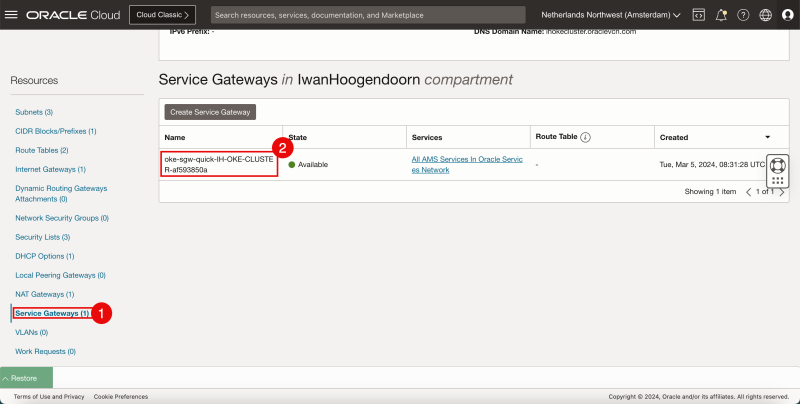Image resolution: width=800 pixels, height=404 pixels.
Task: Open the language globe selector
Action: pyautogui.click(x=765, y=15)
